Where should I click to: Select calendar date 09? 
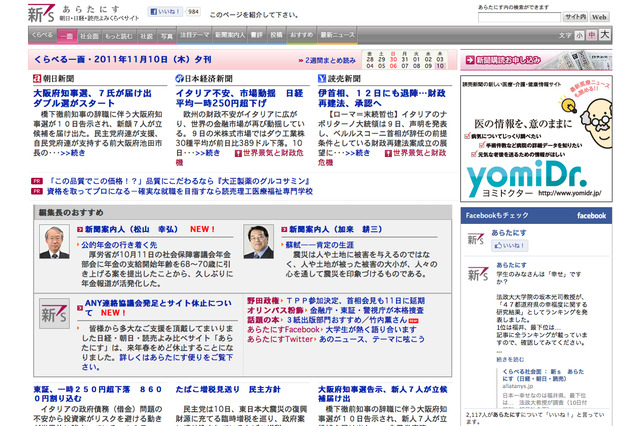[428, 66]
